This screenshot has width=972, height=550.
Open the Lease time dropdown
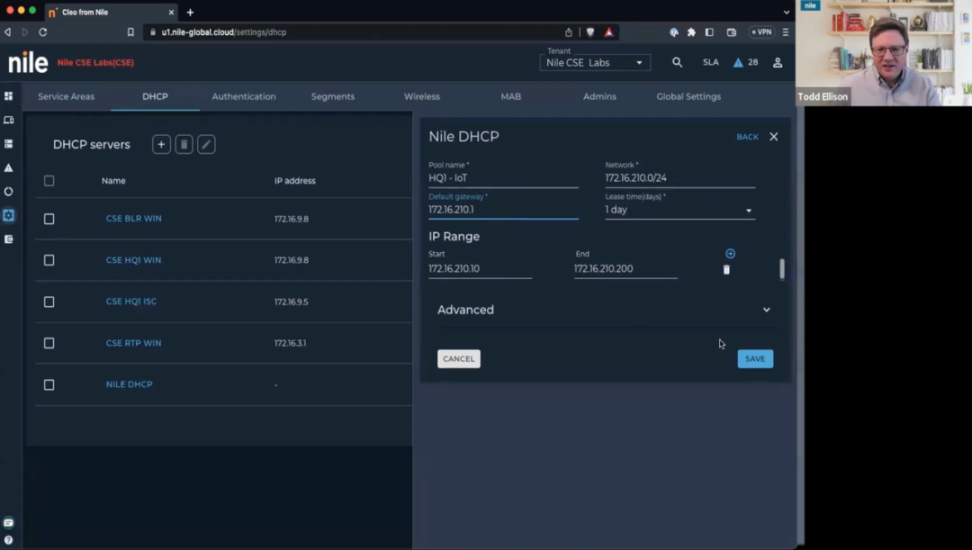pyautogui.click(x=679, y=210)
